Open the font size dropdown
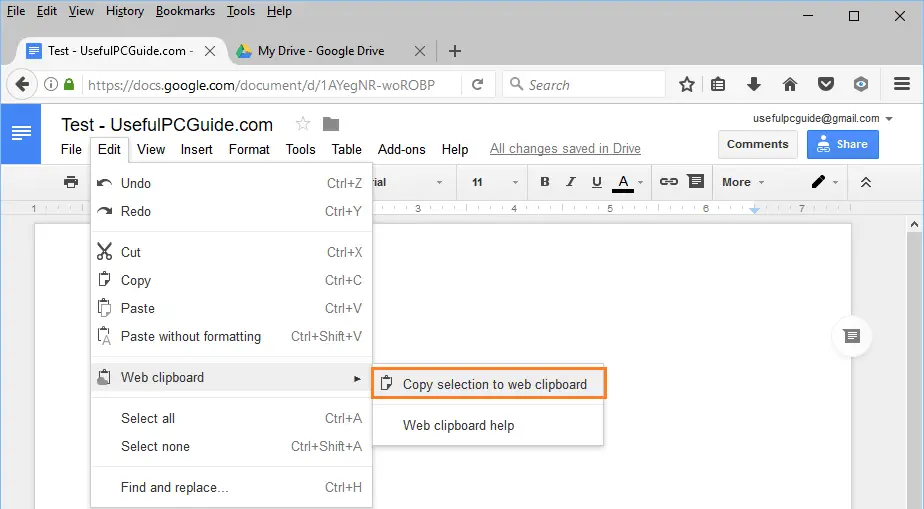Viewport: 924px width, 509px height. 495,182
